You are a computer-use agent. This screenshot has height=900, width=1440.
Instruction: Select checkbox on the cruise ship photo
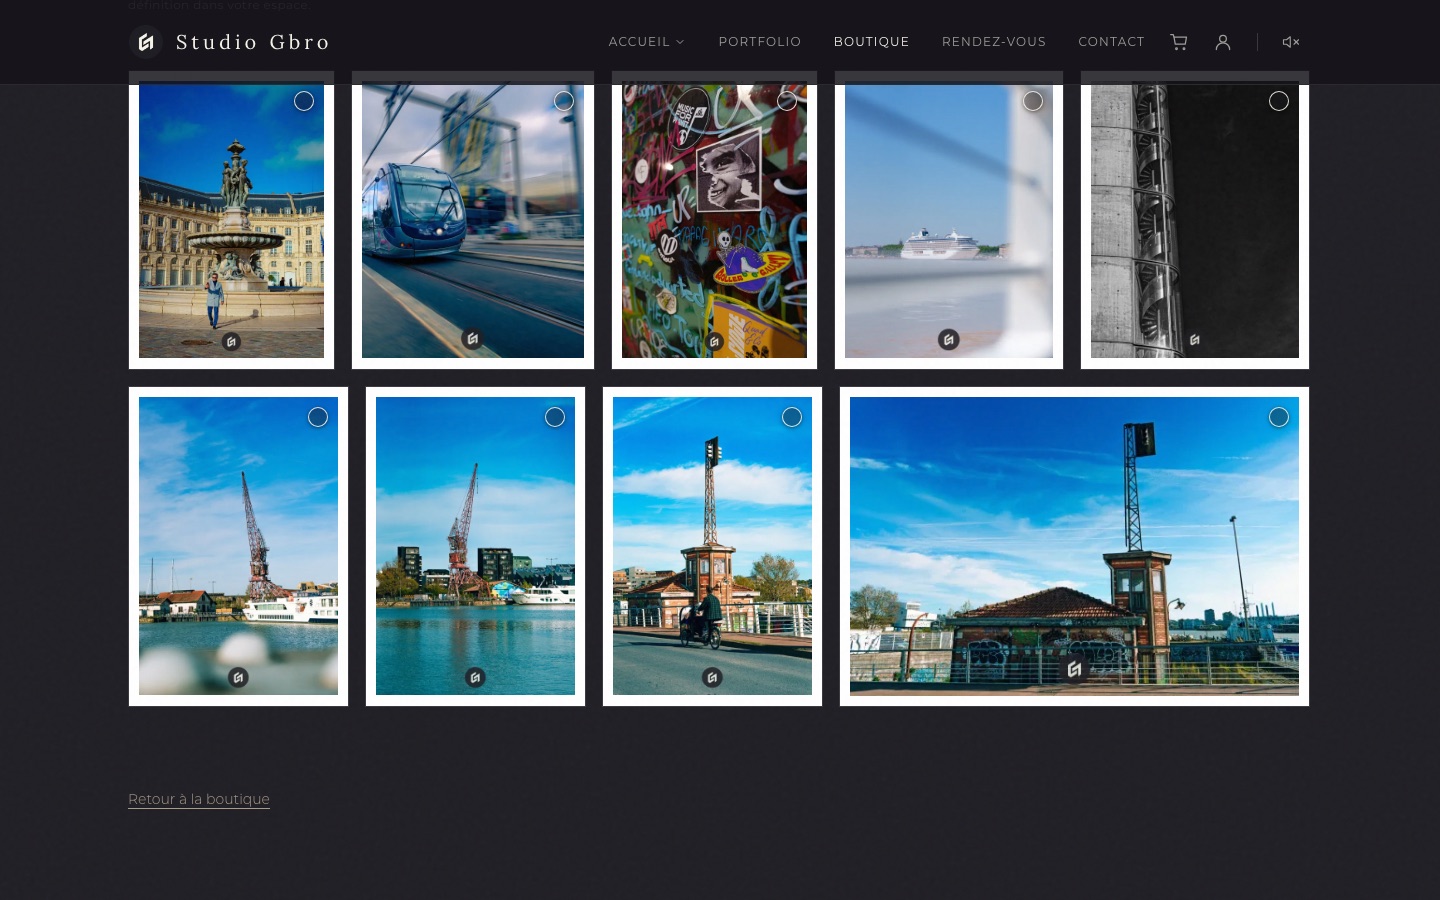(1033, 101)
